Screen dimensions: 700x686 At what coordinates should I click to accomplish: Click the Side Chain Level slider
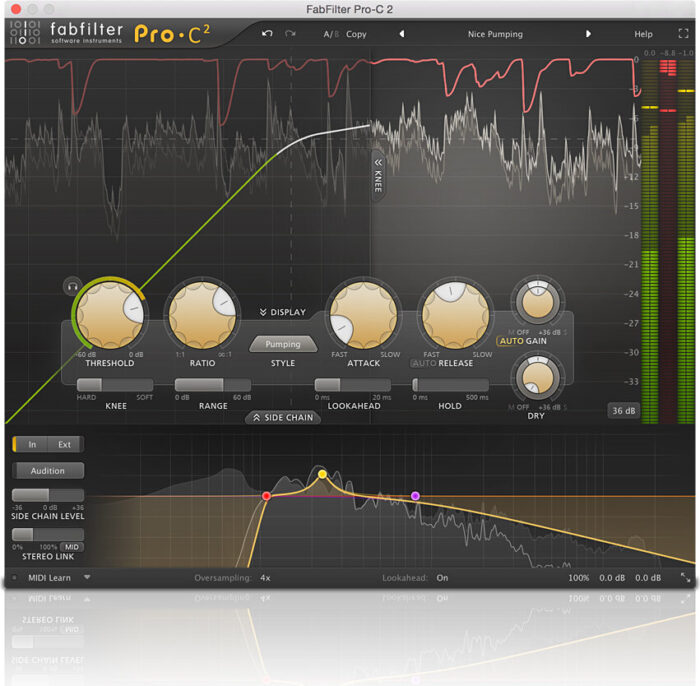[x=48, y=495]
